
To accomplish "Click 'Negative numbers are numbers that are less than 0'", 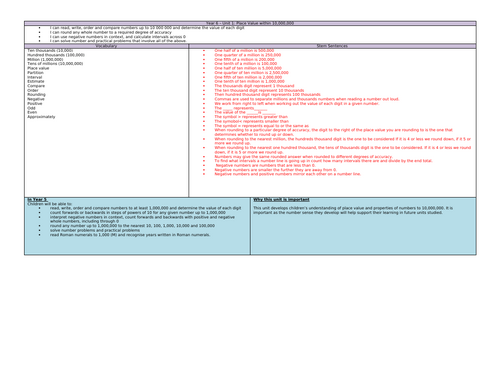I will point(265,165).
